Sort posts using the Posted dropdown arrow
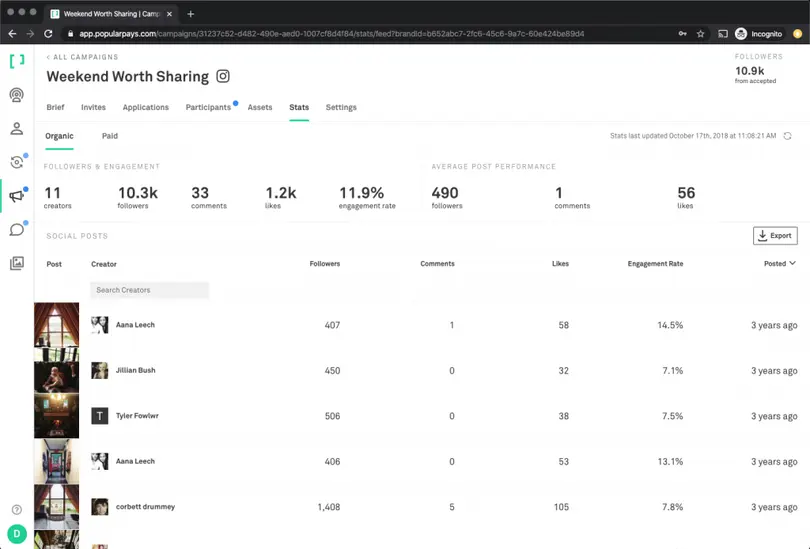Screen dimensions: 810x549 (x=793, y=264)
